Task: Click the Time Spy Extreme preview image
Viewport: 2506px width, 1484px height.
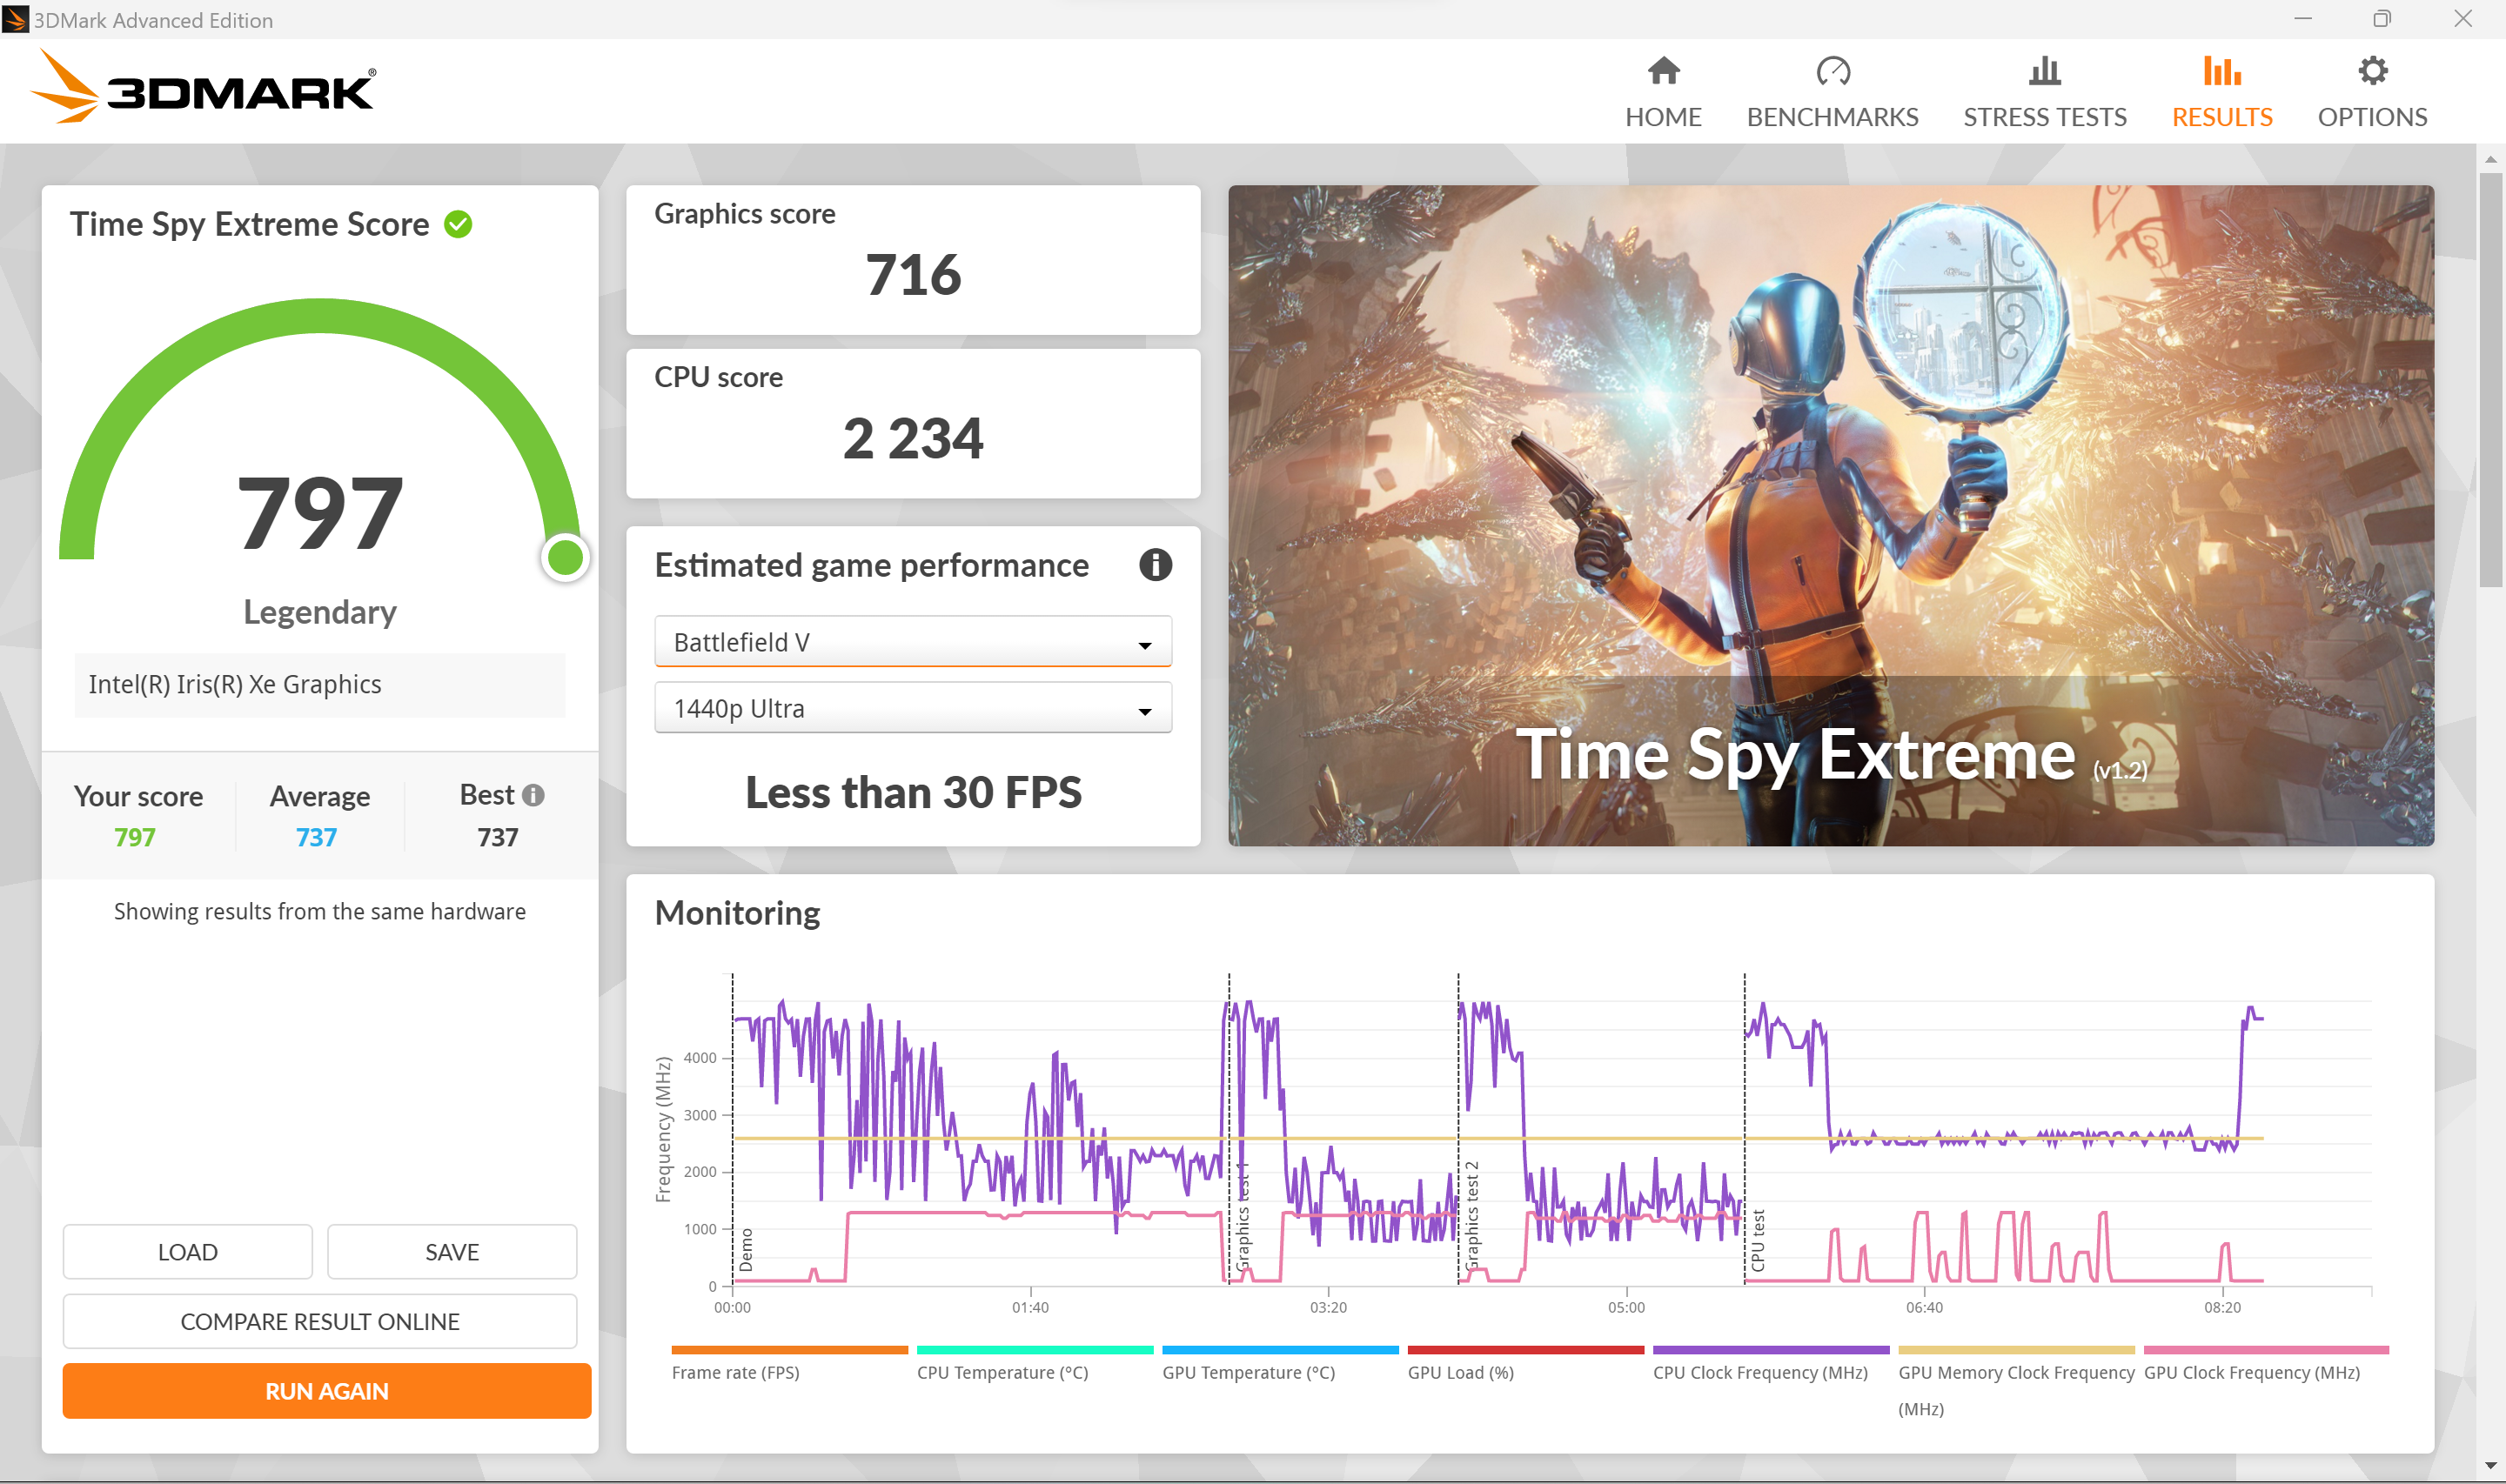Action: [1830, 515]
